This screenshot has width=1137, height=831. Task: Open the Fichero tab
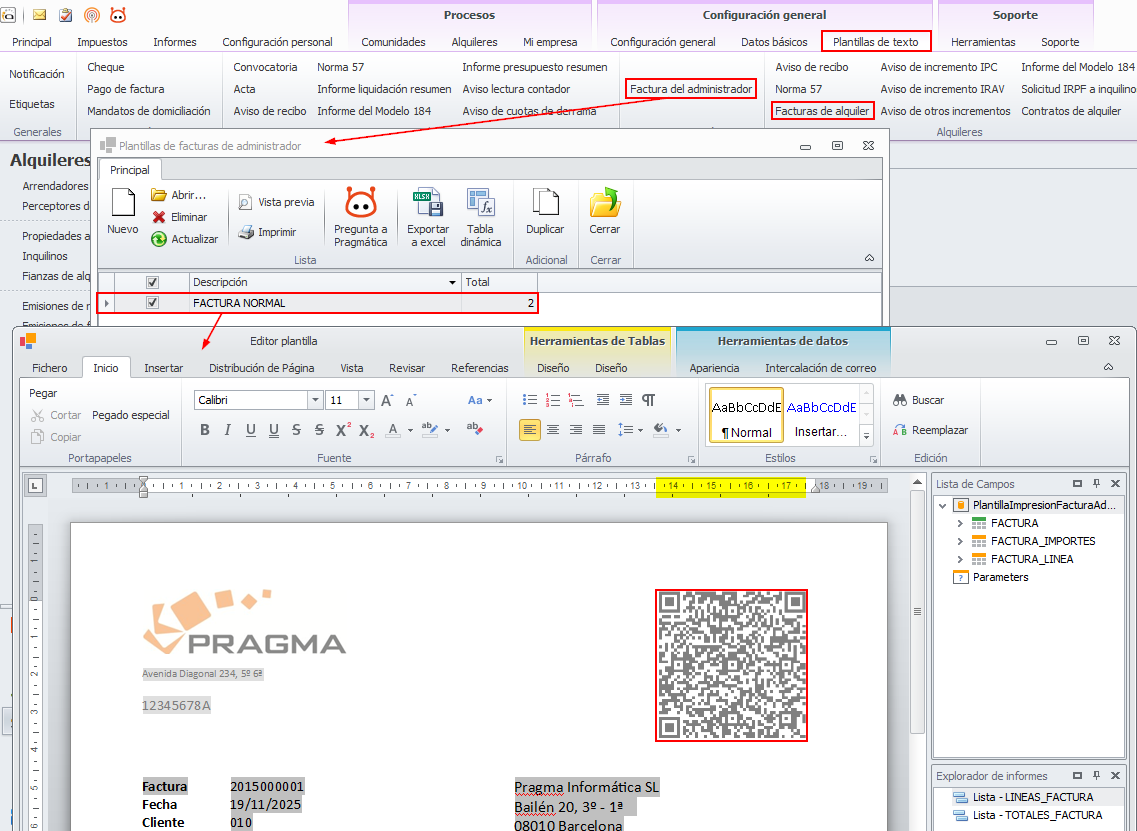[x=49, y=368]
